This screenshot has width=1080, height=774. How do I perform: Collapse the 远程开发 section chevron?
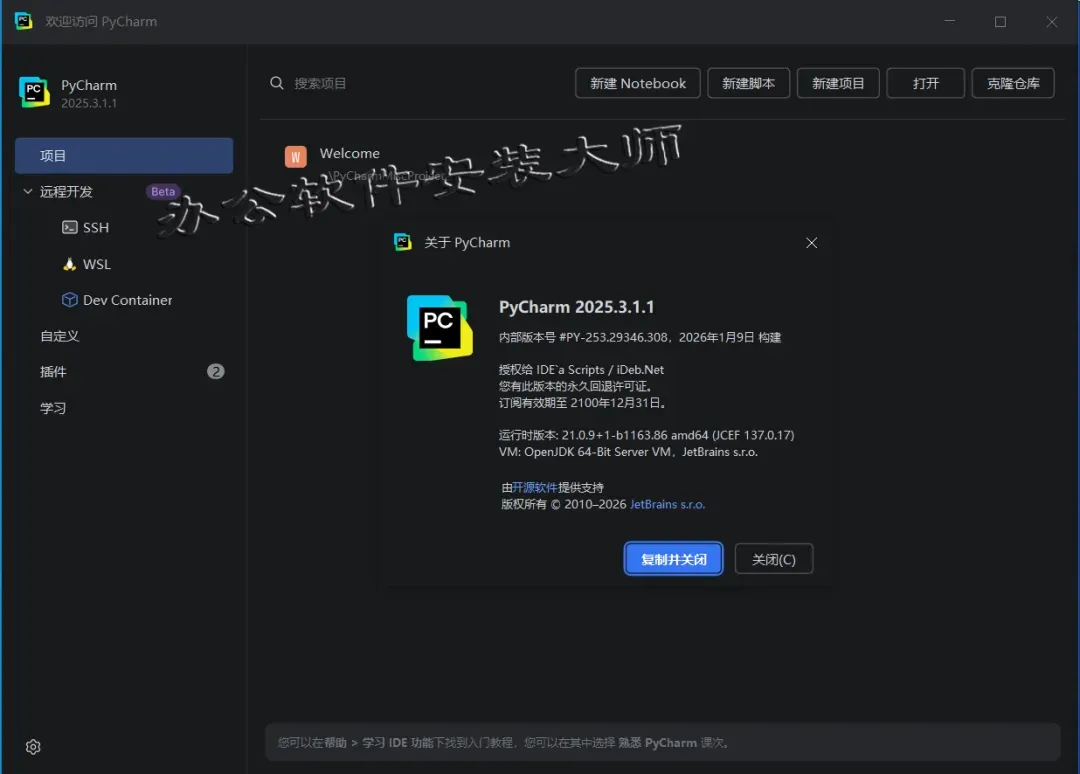tap(28, 191)
